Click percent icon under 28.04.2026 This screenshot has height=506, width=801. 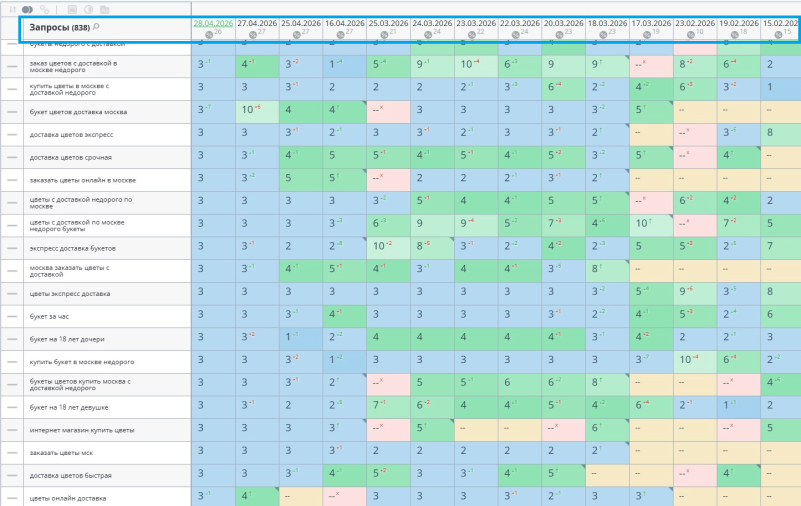[209, 35]
